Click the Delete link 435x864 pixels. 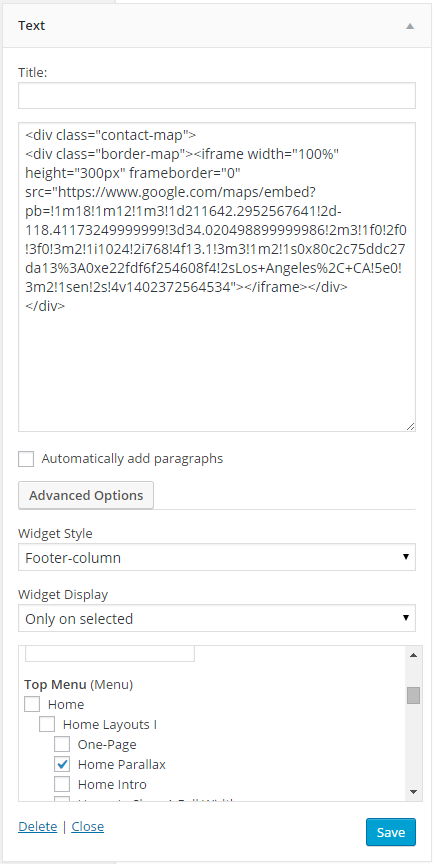click(37, 827)
